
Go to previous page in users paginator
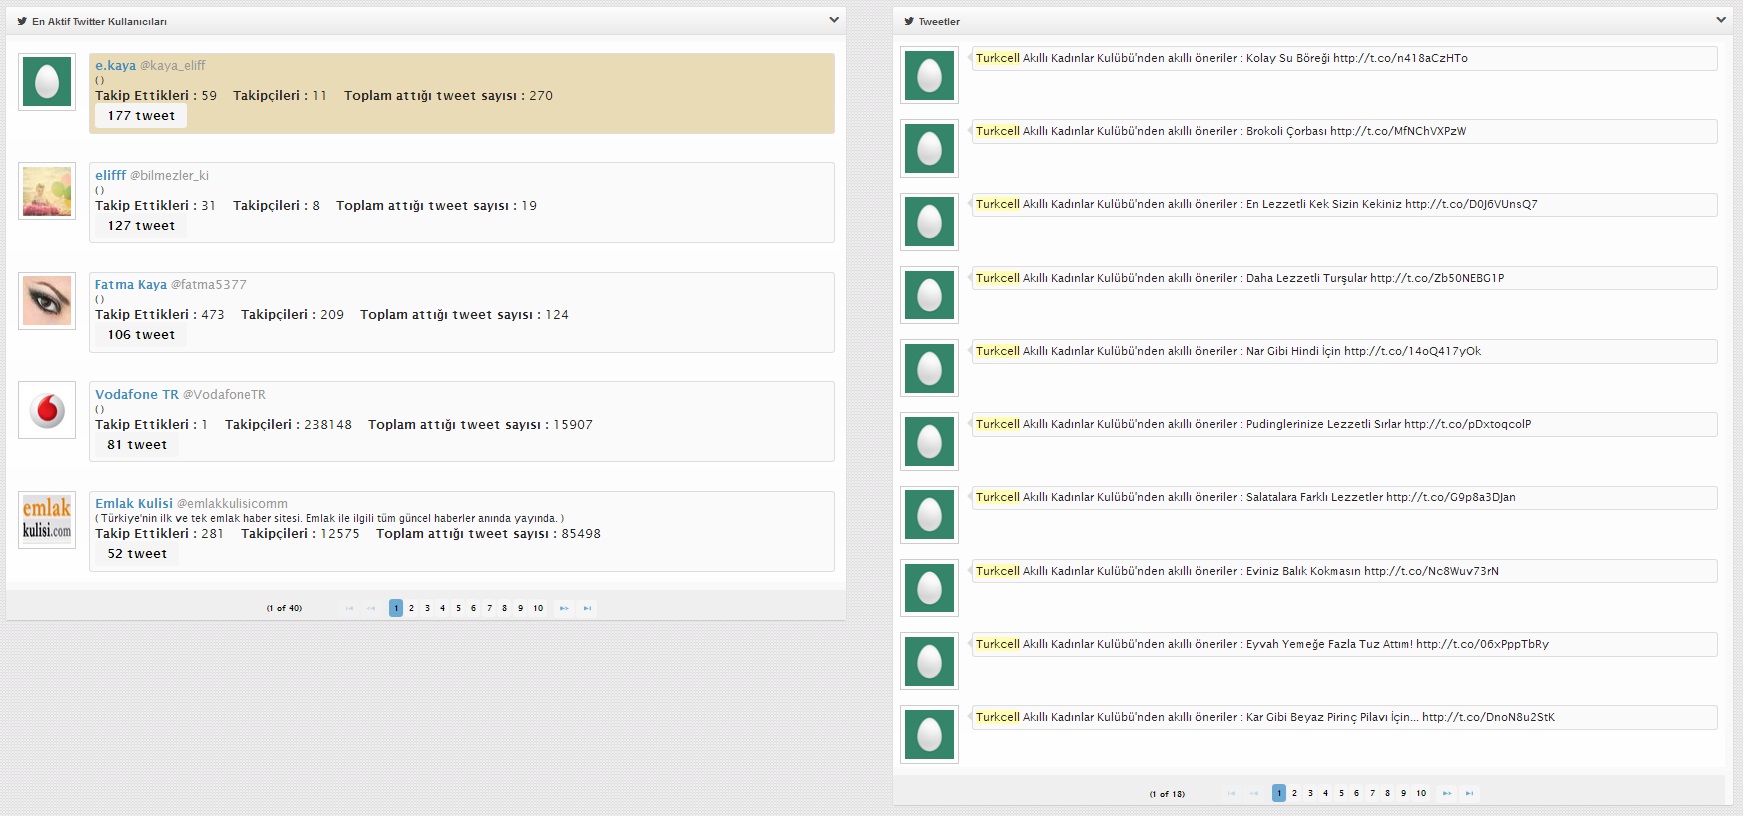coord(371,608)
